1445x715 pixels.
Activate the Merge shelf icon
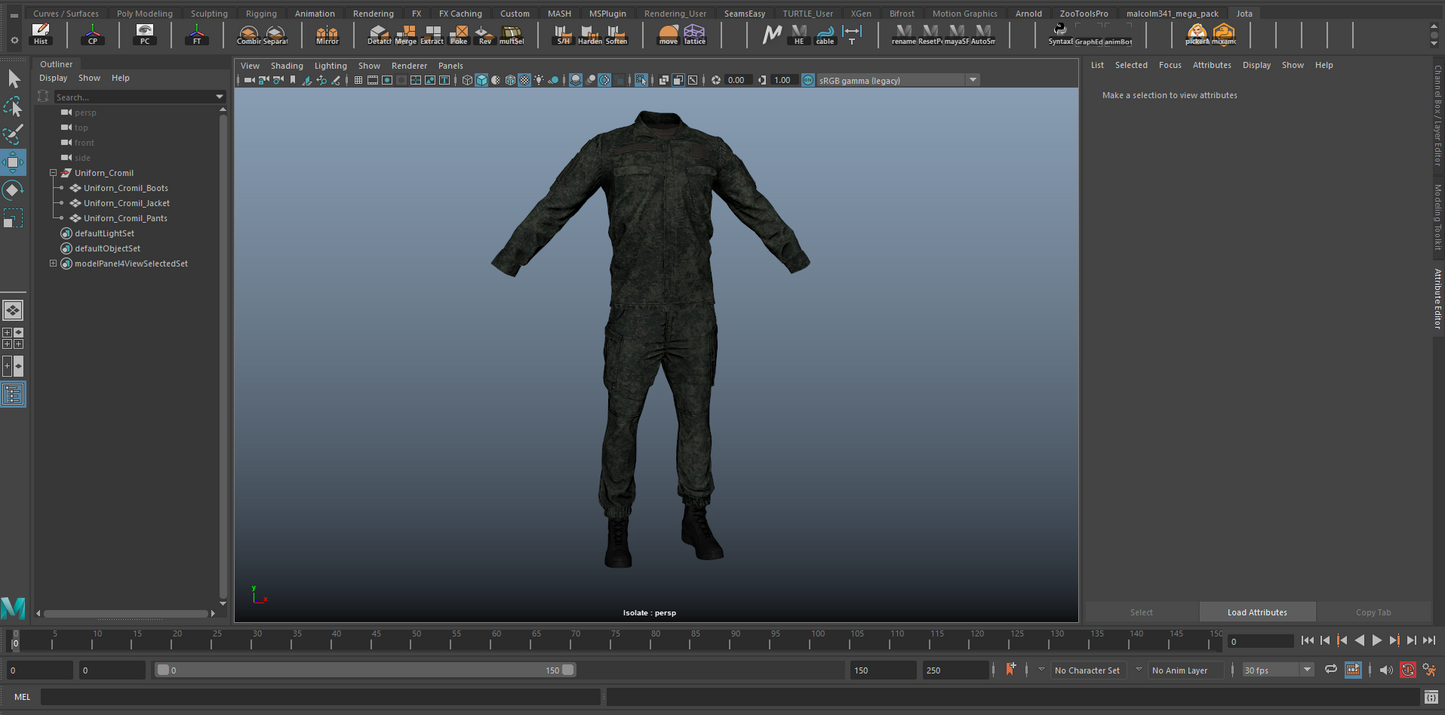pos(406,35)
